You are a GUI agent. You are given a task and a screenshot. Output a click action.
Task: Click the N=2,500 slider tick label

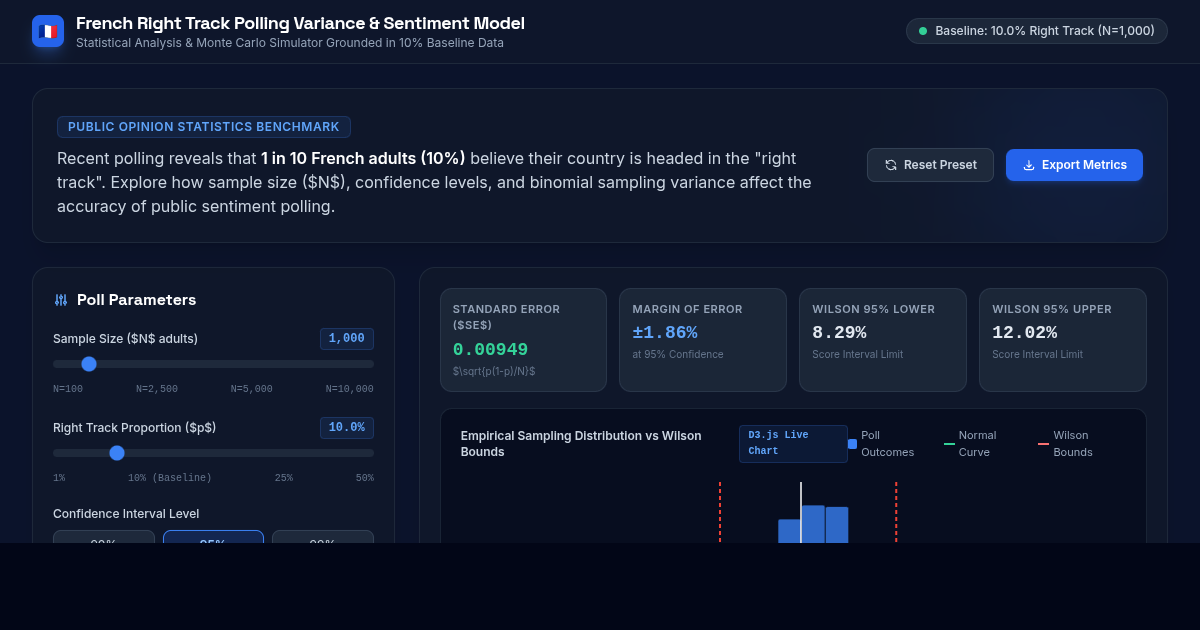(157, 389)
